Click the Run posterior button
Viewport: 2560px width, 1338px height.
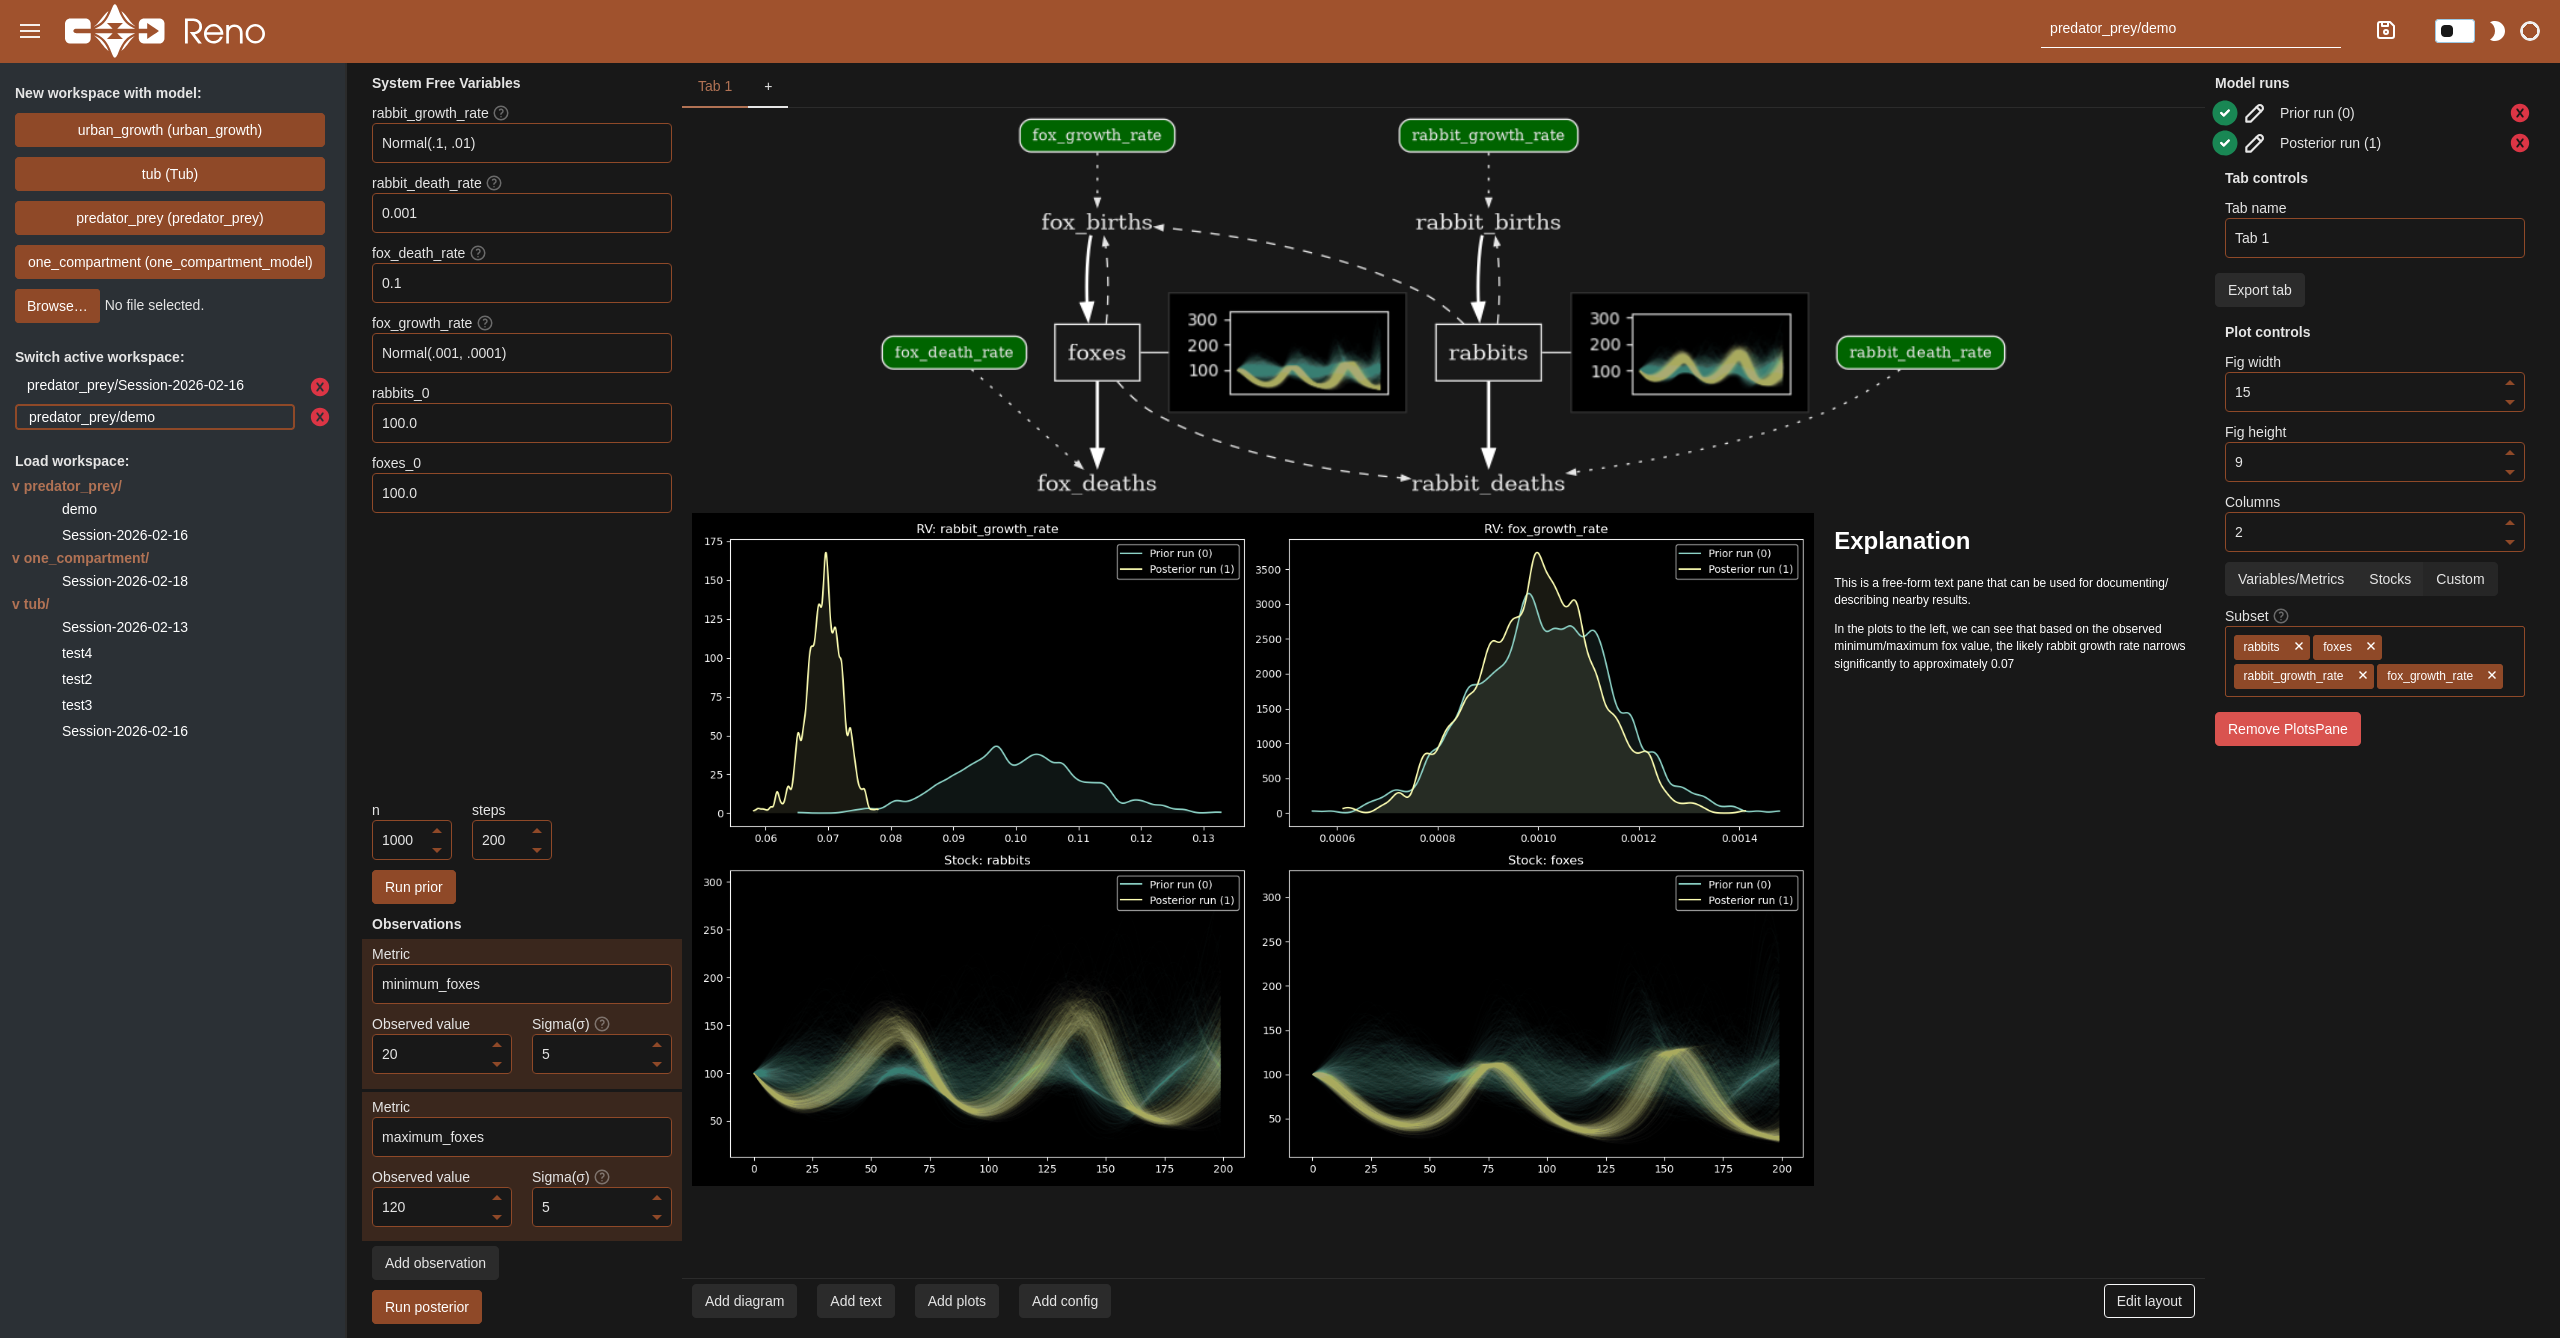pyautogui.click(x=426, y=1307)
